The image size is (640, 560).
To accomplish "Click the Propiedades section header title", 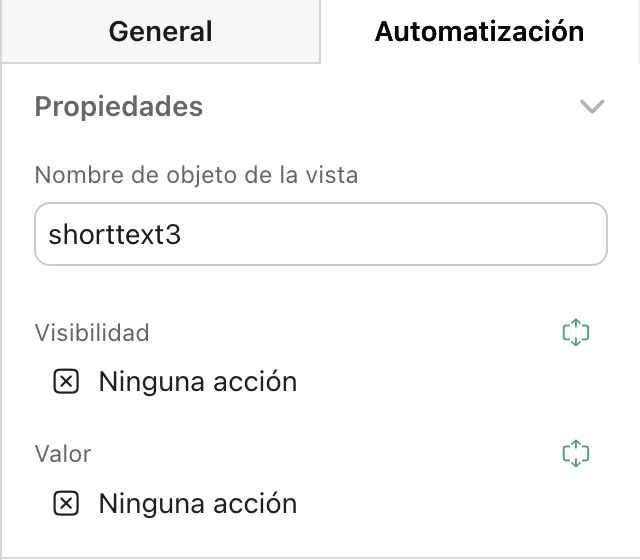I will coord(119,106).
